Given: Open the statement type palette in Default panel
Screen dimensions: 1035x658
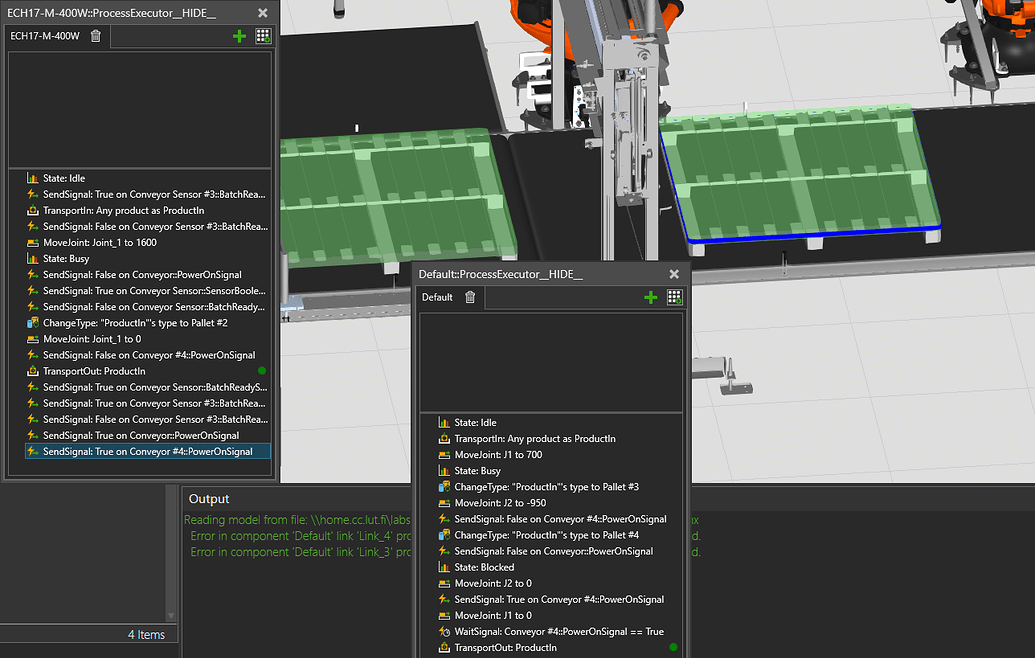Looking at the screenshot, I should pos(674,297).
